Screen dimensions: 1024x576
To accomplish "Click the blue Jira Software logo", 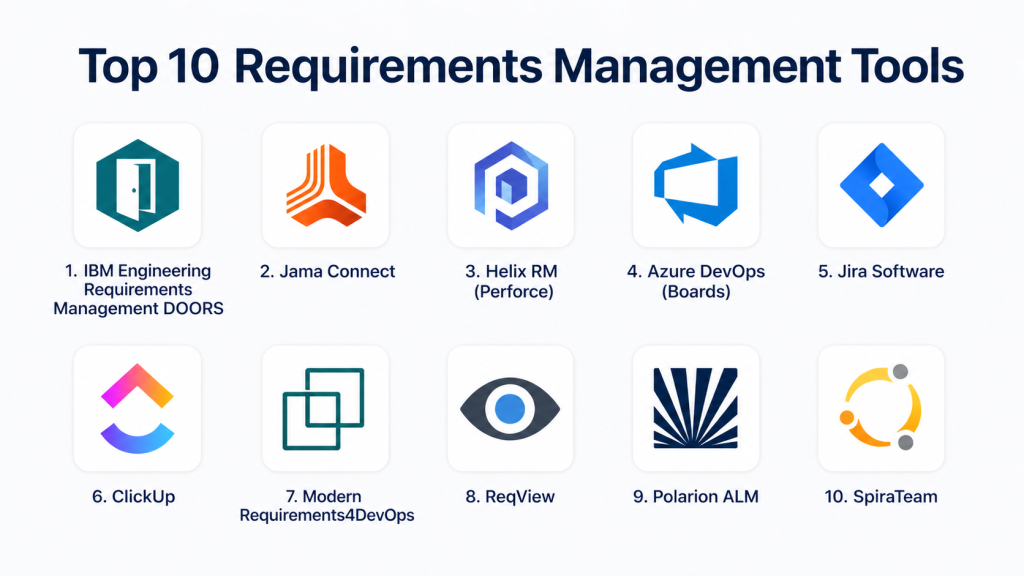I will (881, 186).
